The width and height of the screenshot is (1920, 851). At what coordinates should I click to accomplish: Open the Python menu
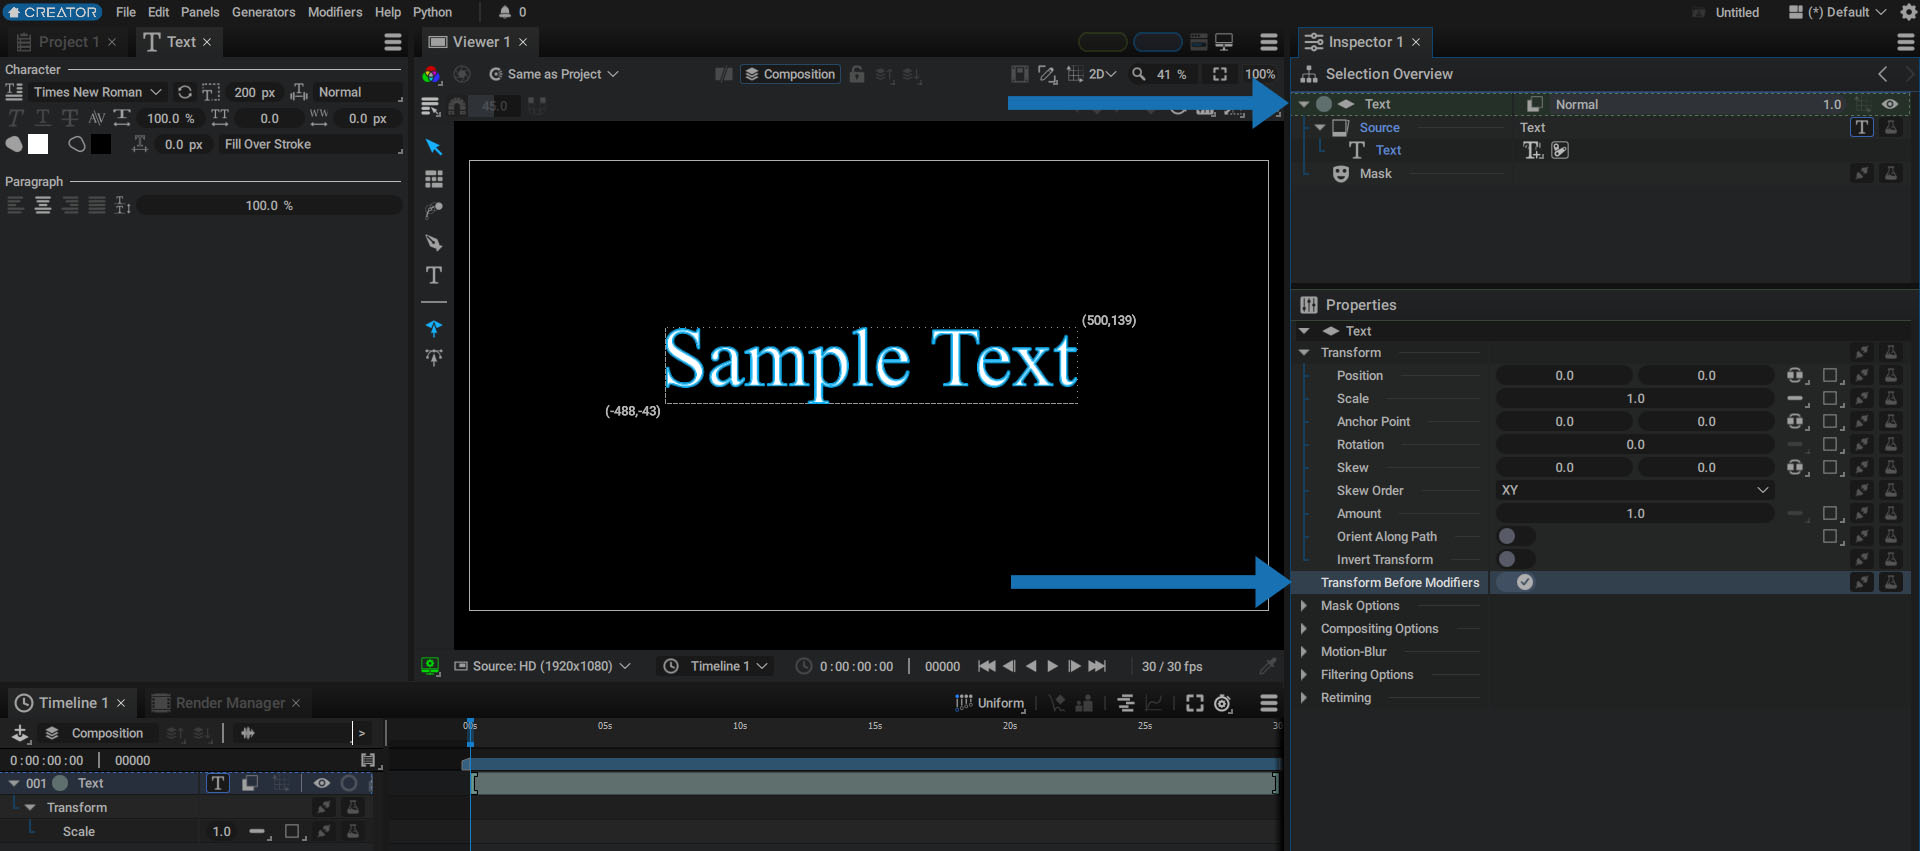point(433,12)
